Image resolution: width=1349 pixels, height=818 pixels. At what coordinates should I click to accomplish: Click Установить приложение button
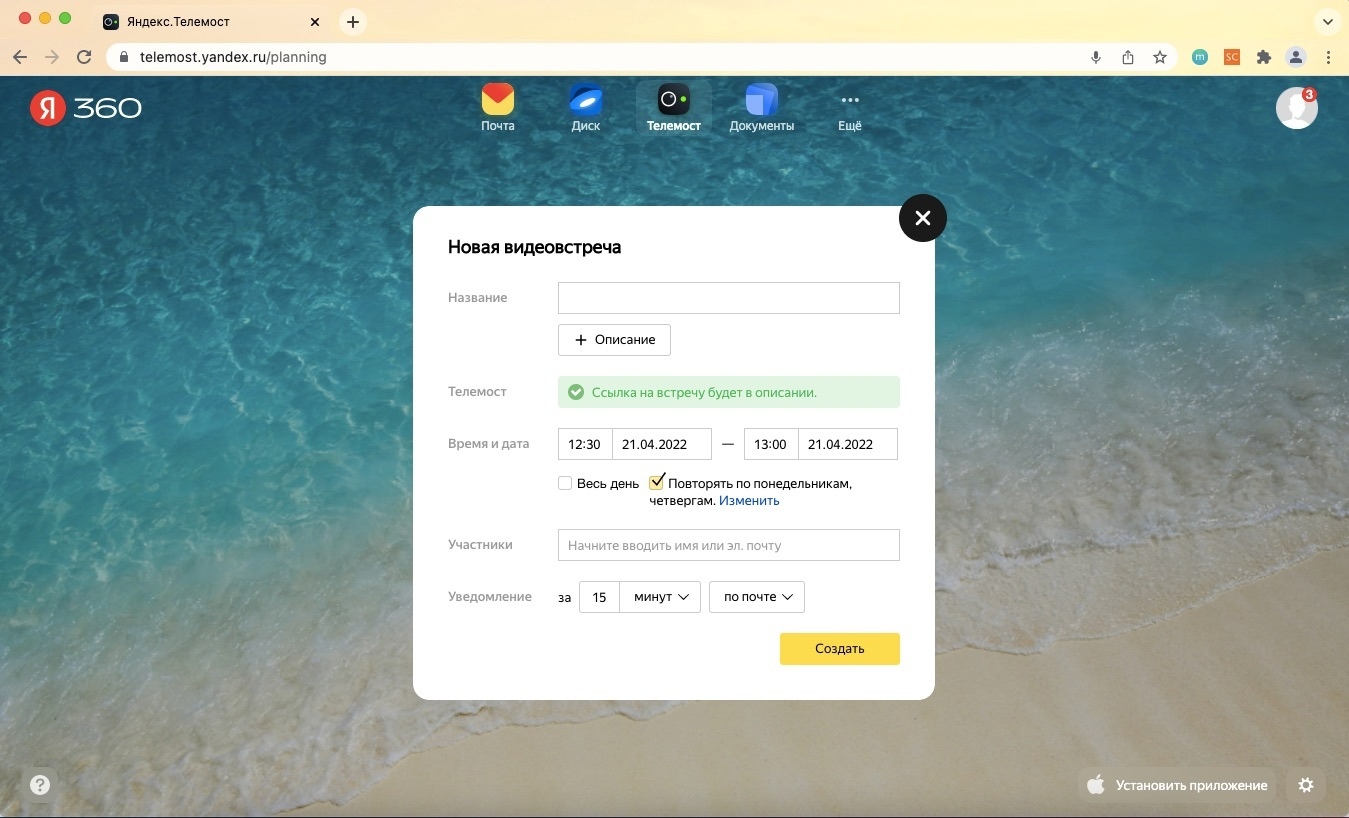click(x=1179, y=785)
